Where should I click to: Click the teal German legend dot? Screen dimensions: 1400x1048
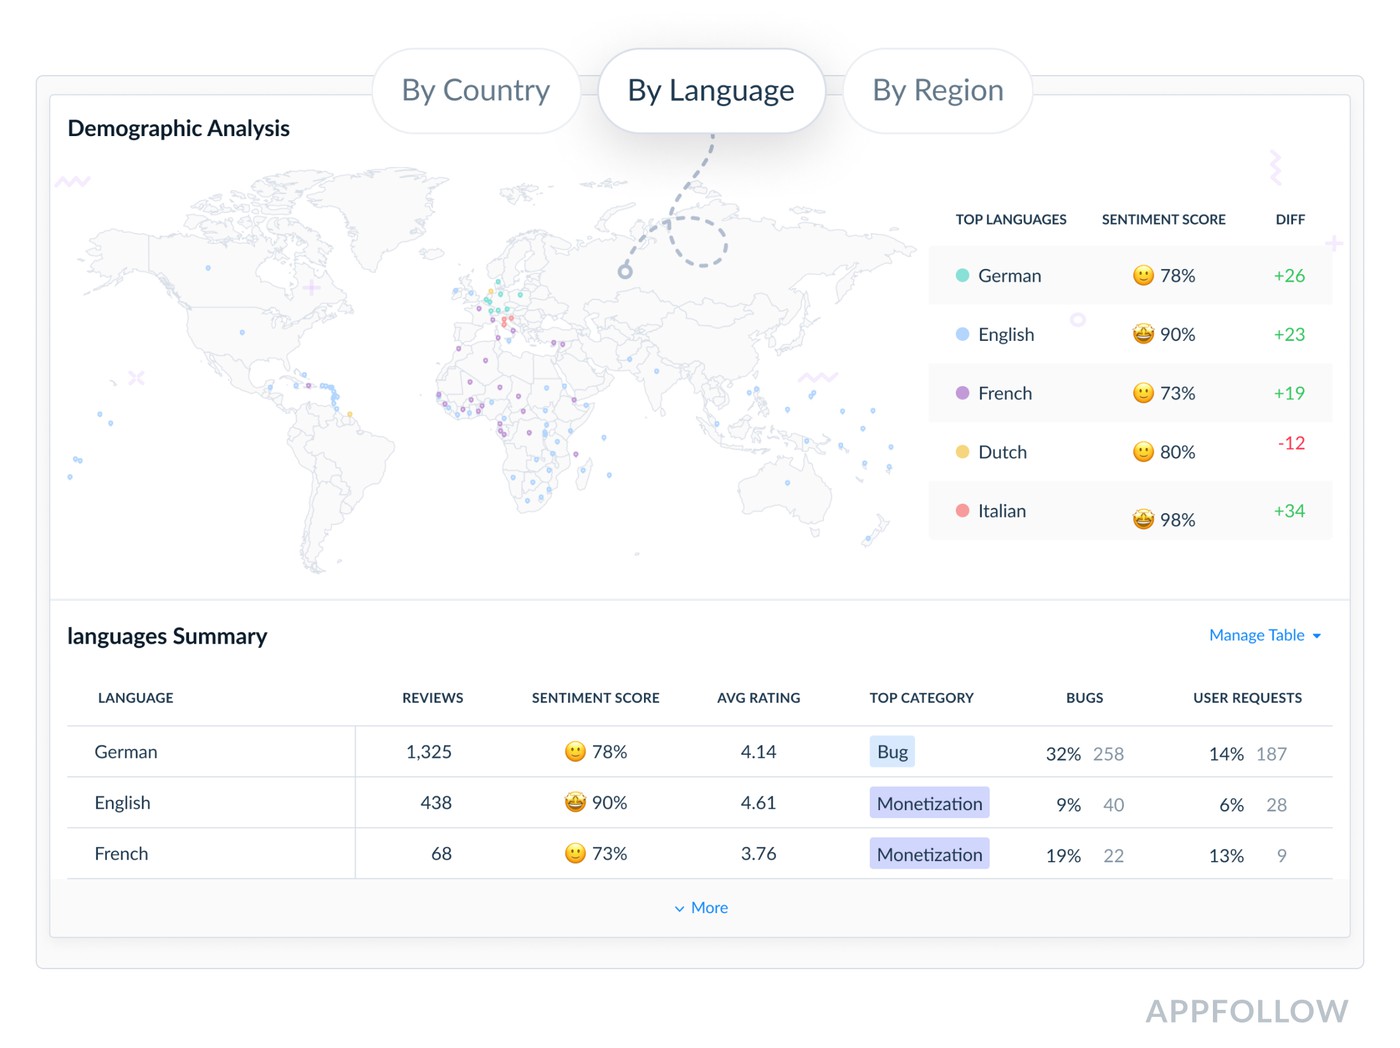tap(962, 276)
